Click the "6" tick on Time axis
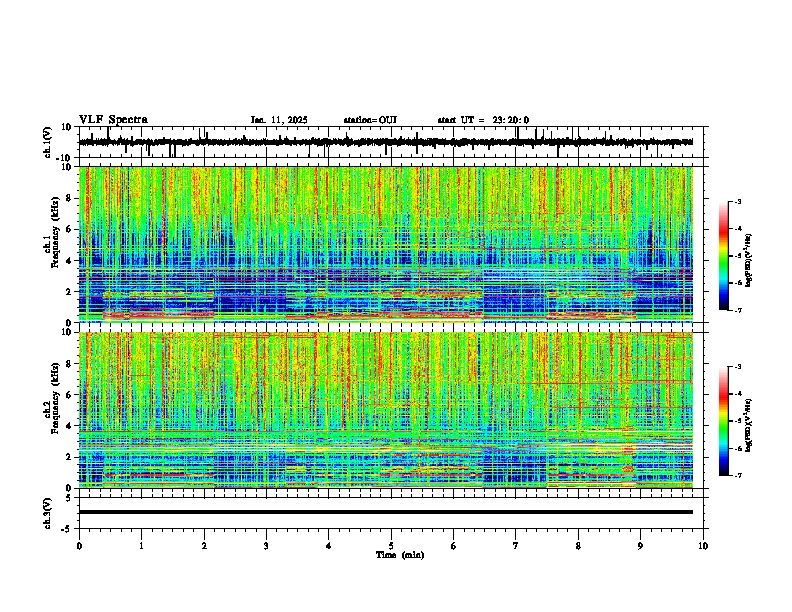The width and height of the screenshot is (792, 612). 453,546
